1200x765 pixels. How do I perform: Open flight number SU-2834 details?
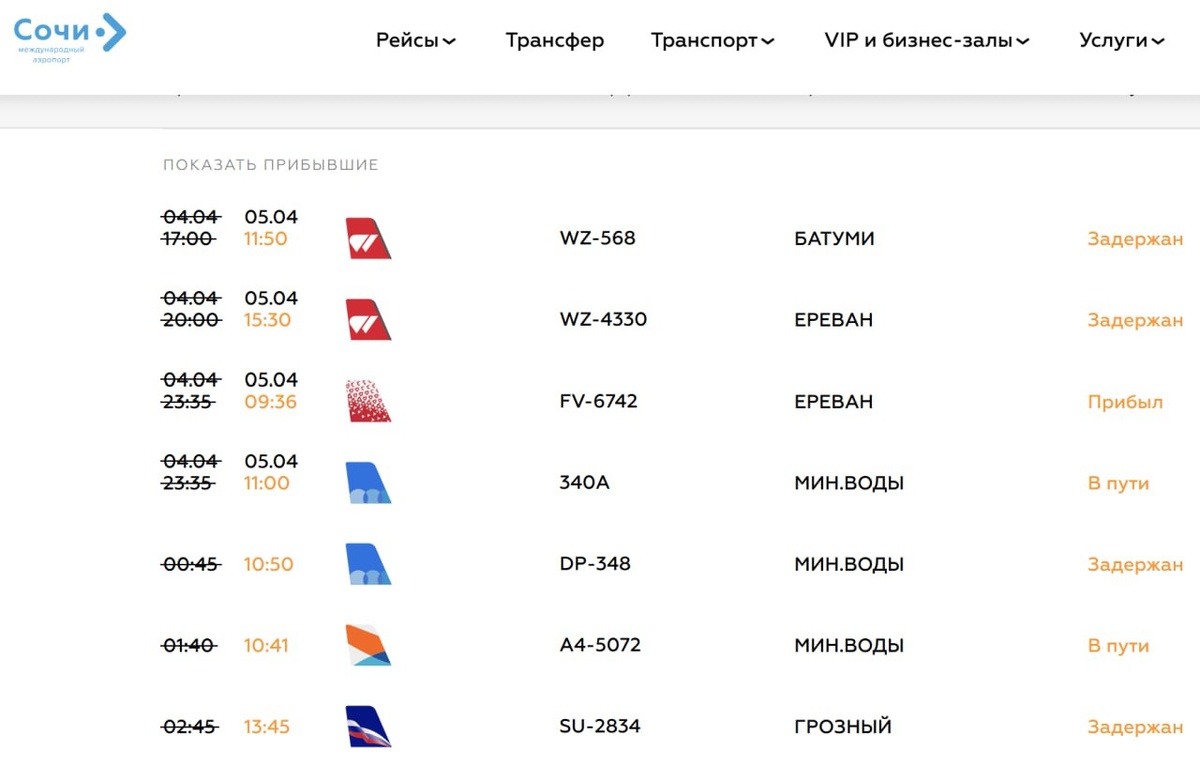click(600, 727)
